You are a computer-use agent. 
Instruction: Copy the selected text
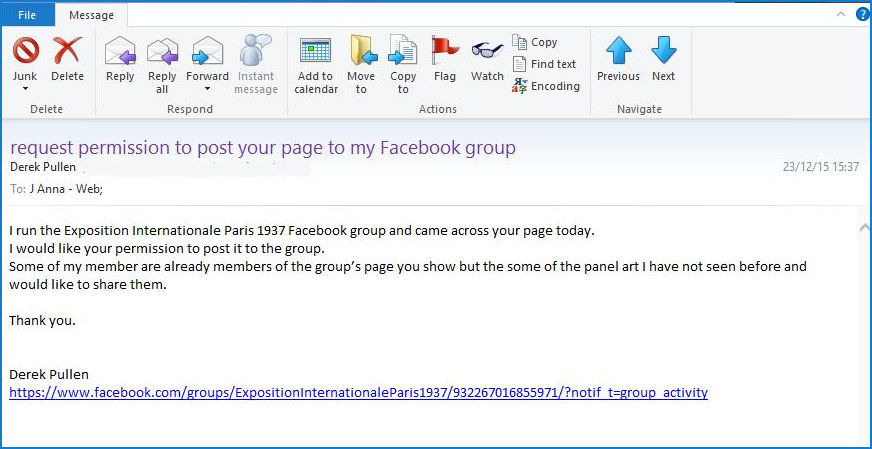pyautogui.click(x=535, y=42)
